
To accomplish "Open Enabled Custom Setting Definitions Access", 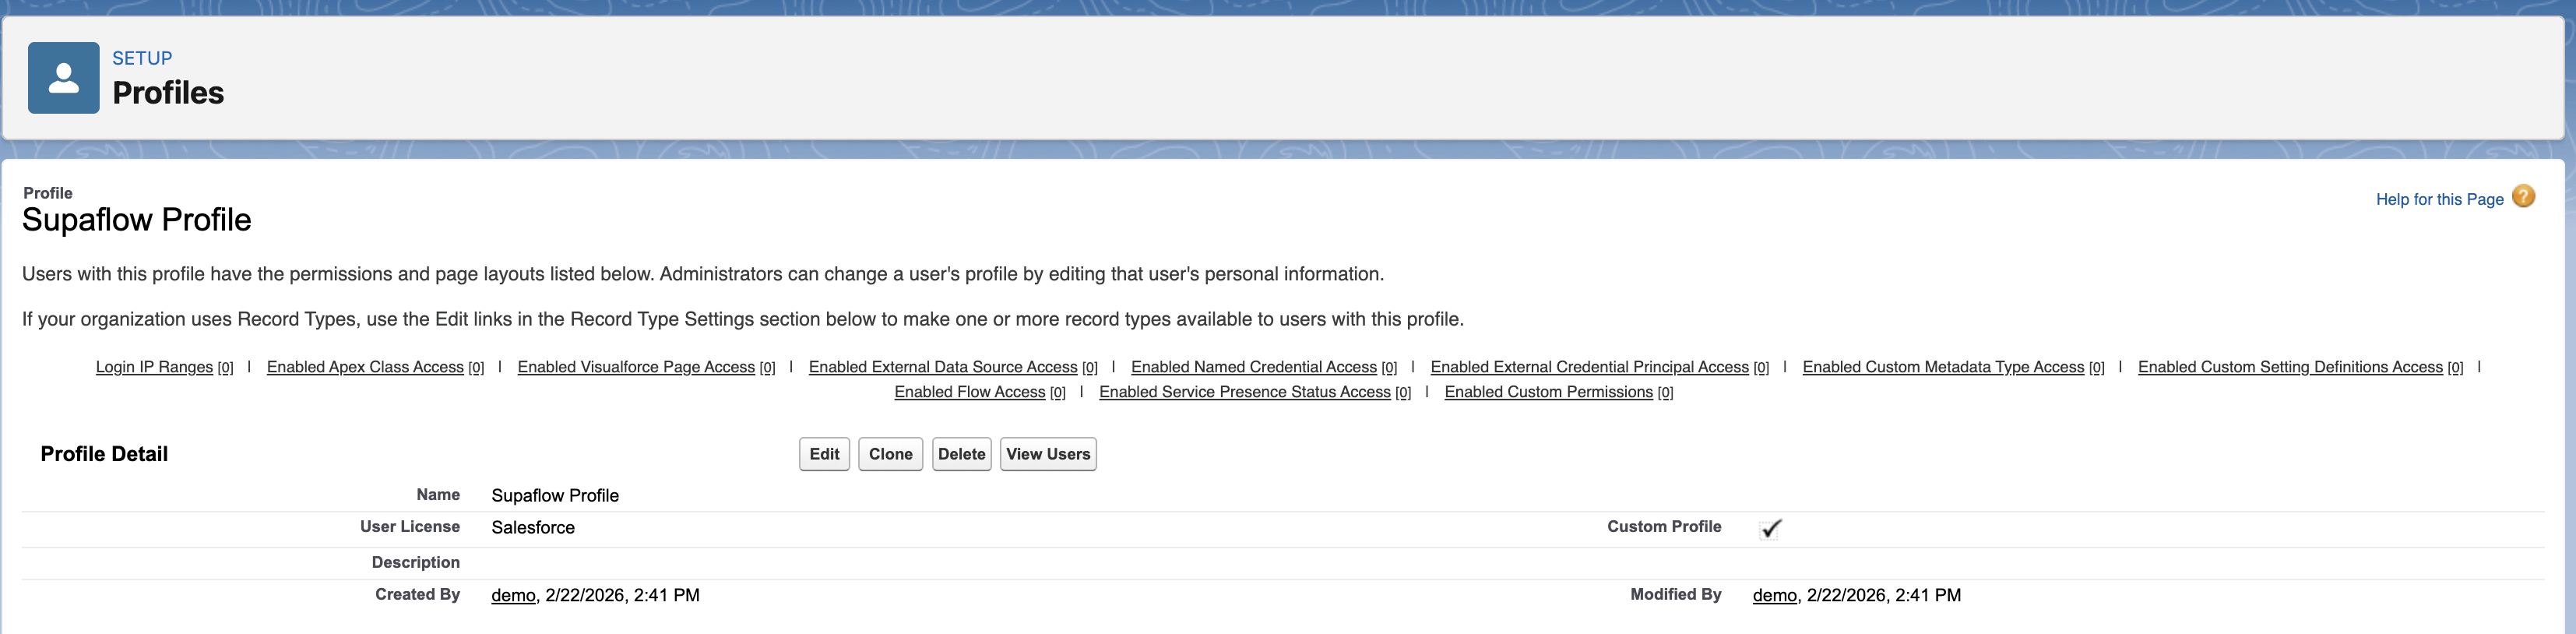I will pyautogui.click(x=2289, y=367).
